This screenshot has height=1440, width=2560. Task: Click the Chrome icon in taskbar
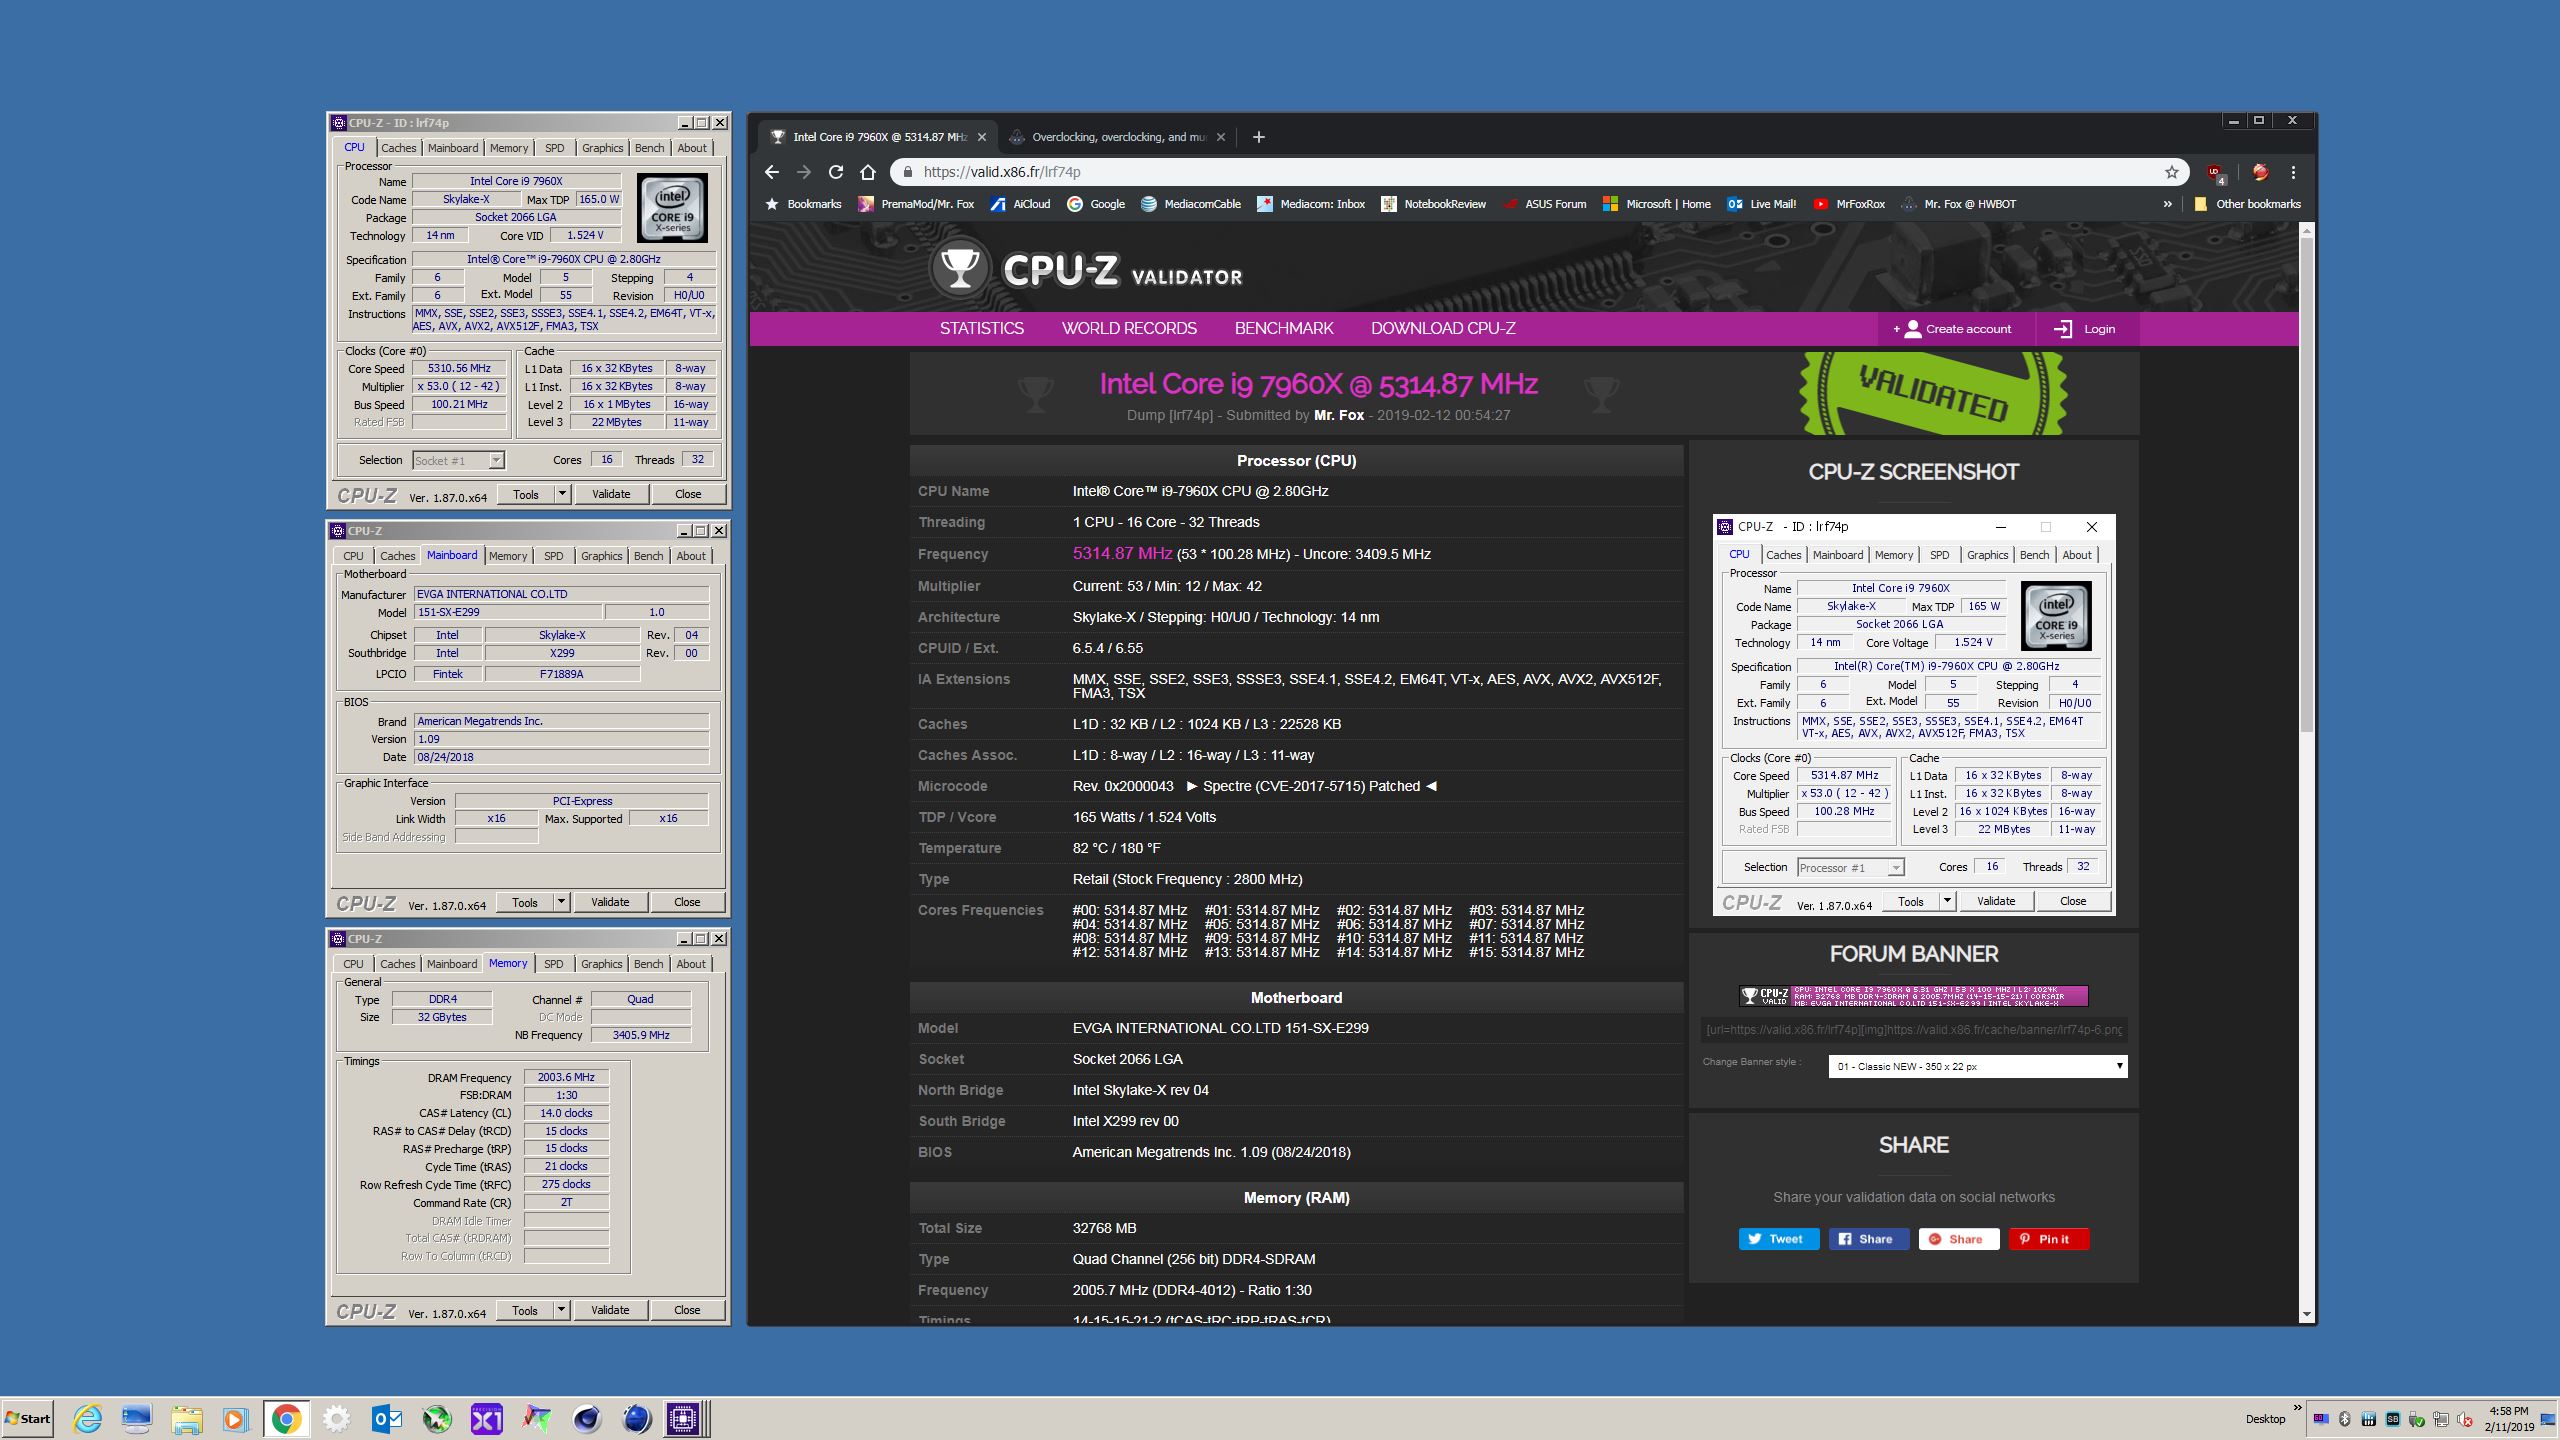[x=286, y=1418]
